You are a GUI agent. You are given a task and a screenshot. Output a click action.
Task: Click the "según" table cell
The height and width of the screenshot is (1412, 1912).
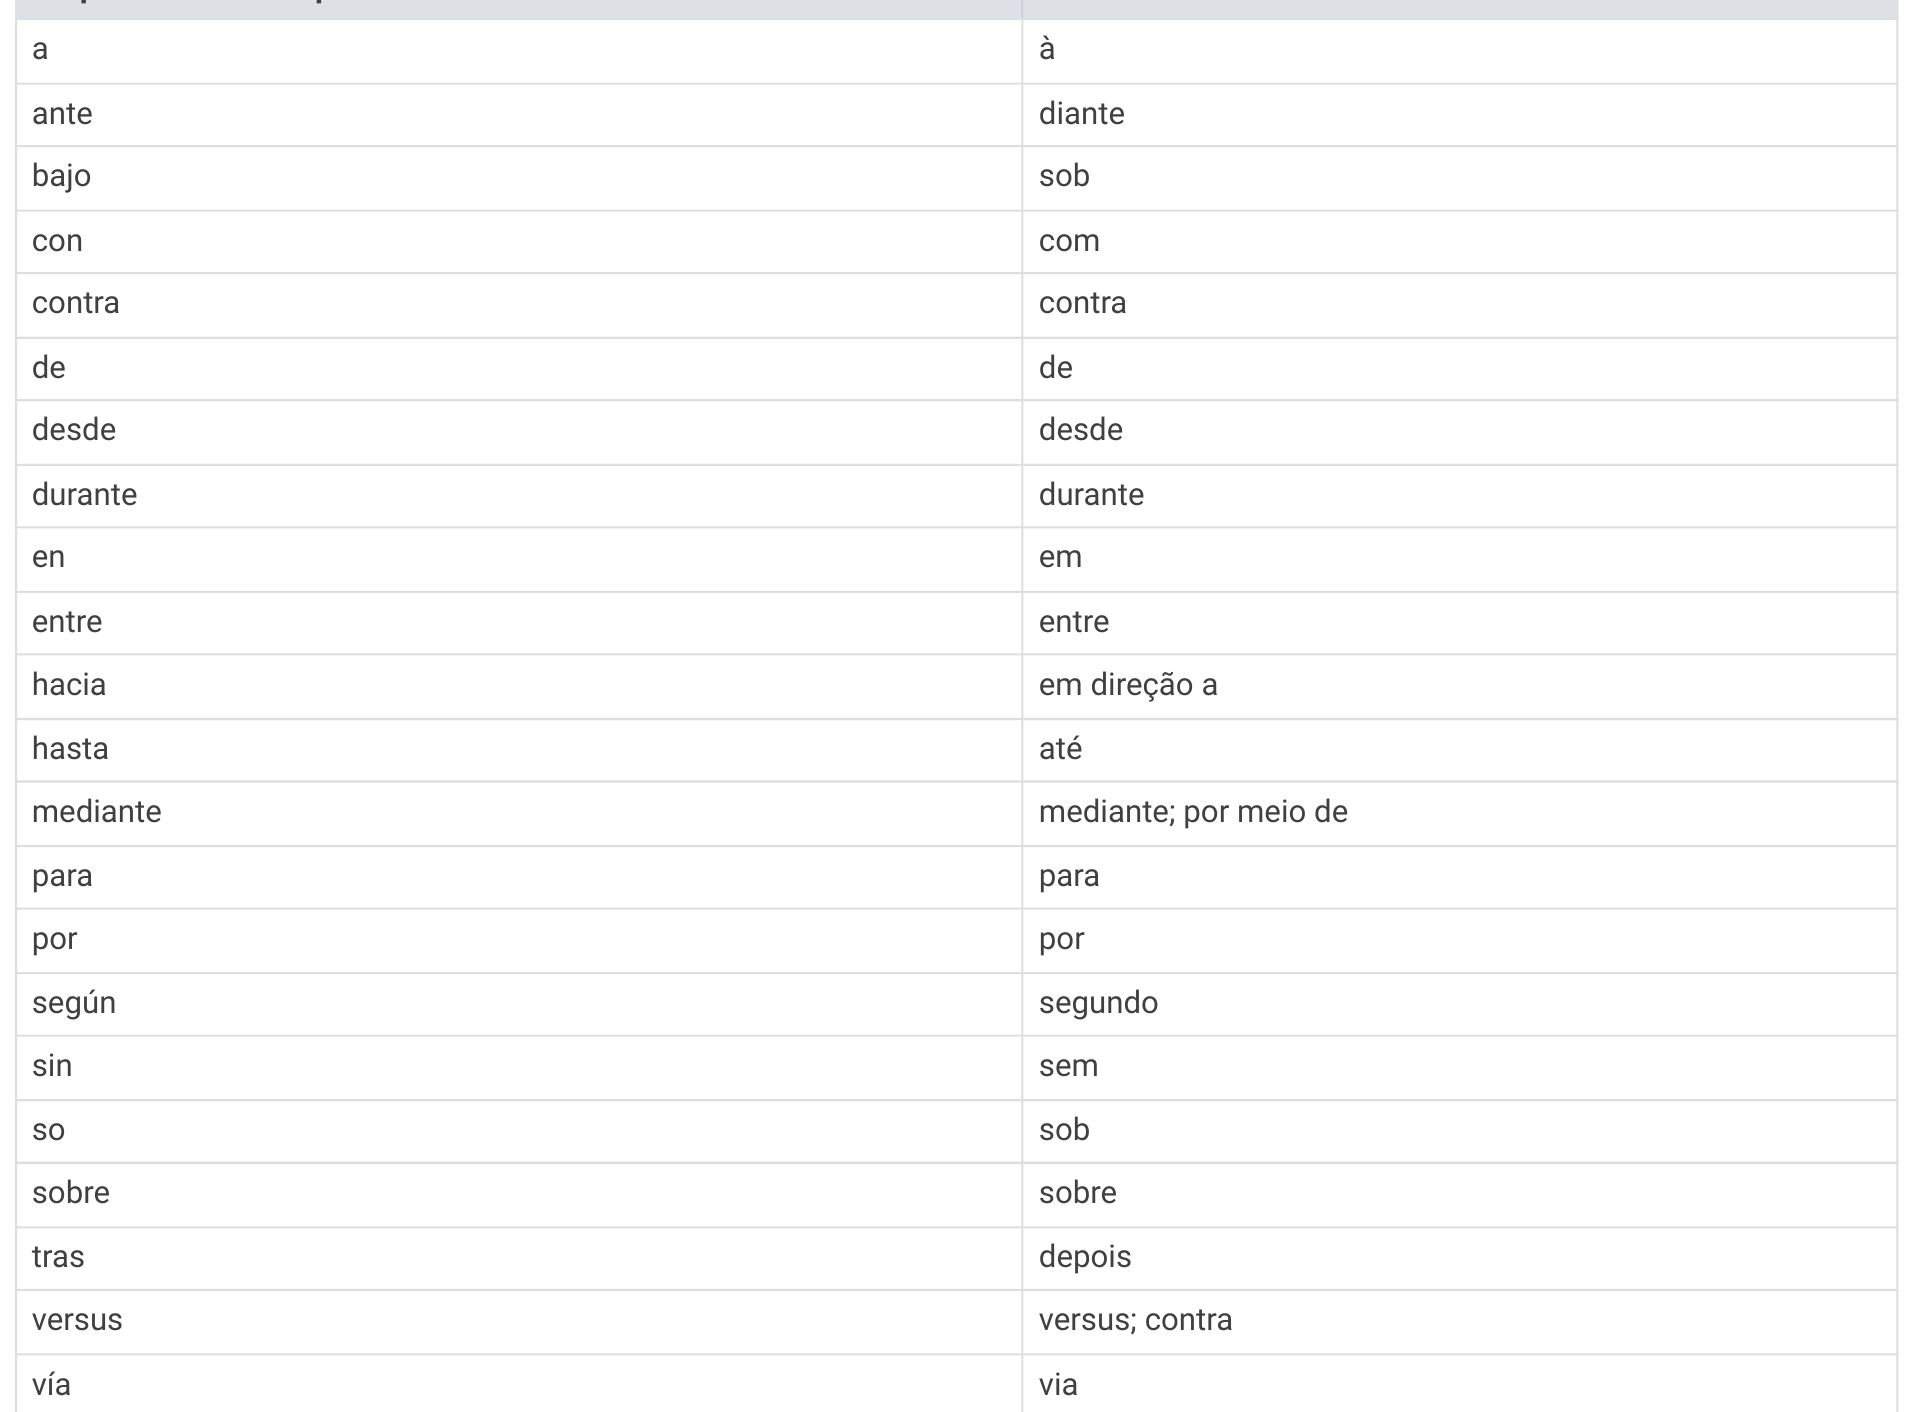coord(519,1003)
